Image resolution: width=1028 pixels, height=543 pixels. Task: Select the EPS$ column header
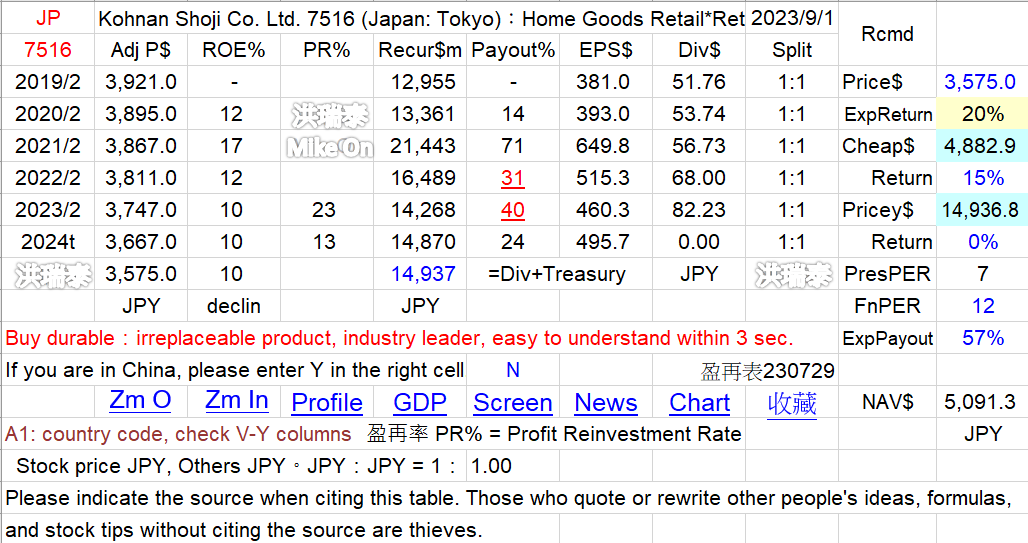pyautogui.click(x=606, y=50)
